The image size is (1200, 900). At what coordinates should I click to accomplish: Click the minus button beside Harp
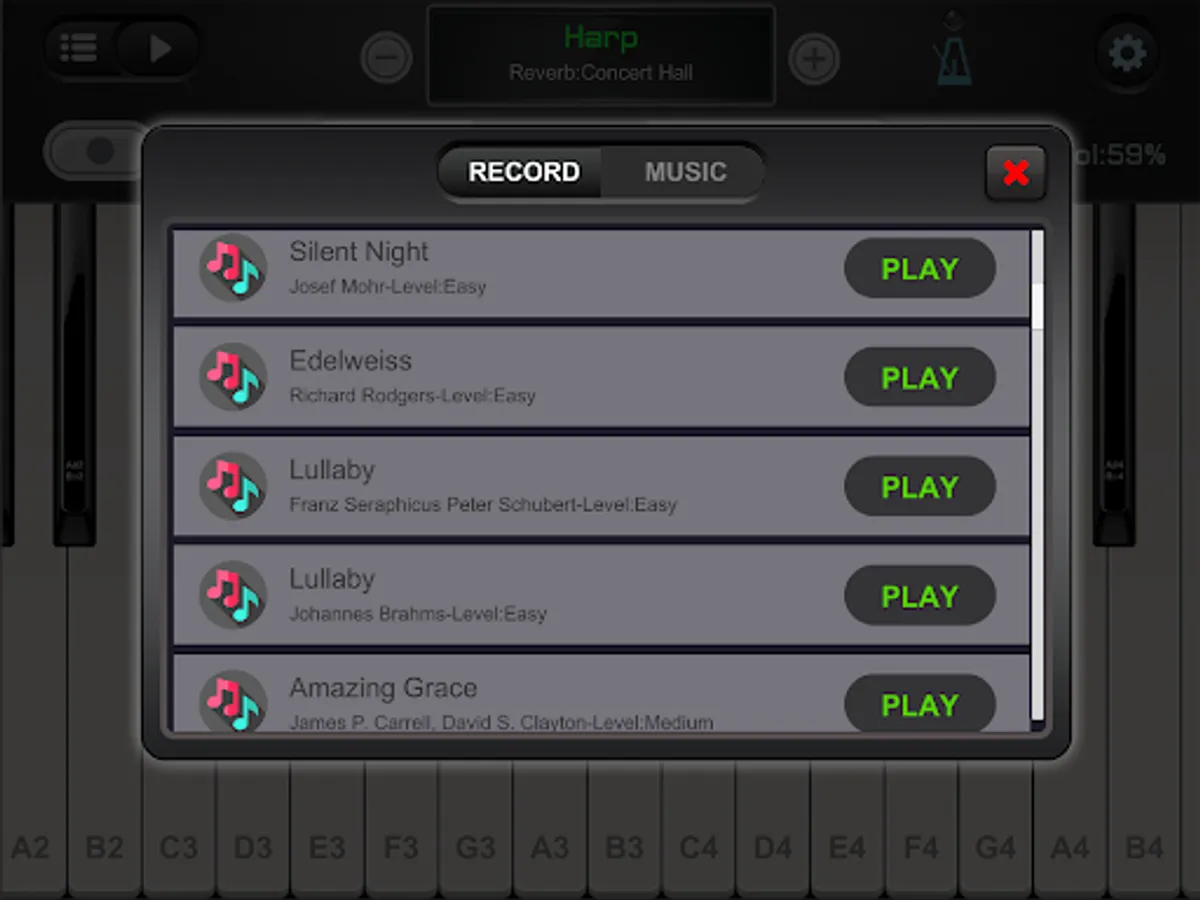coord(386,59)
